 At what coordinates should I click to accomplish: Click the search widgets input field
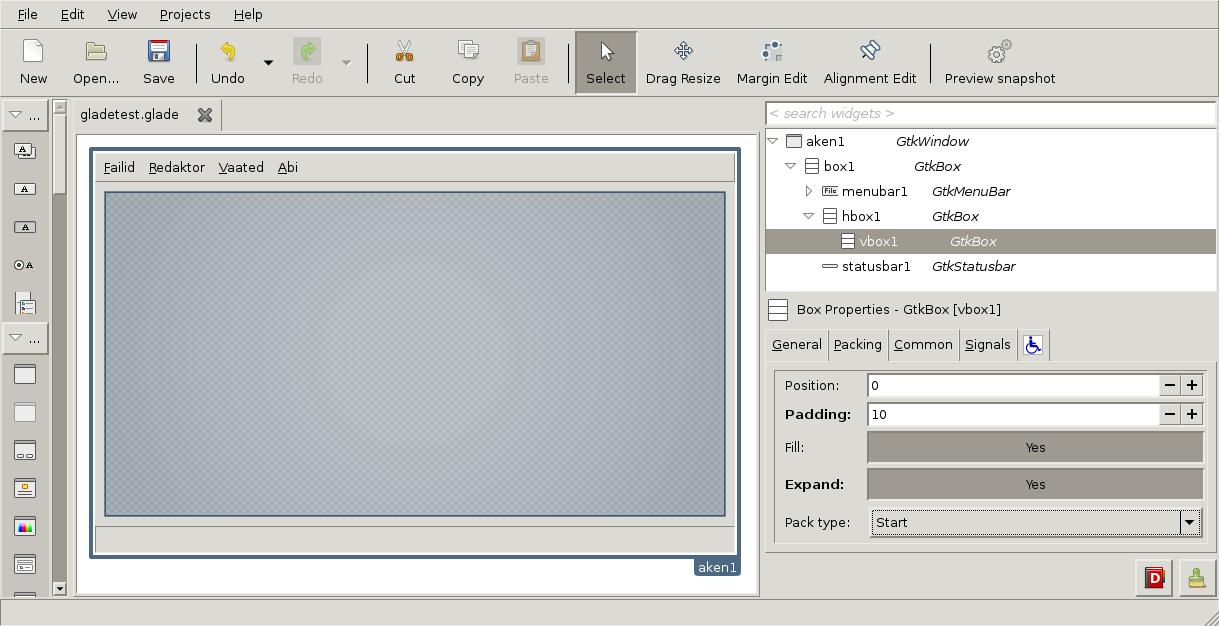pyautogui.click(x=990, y=114)
